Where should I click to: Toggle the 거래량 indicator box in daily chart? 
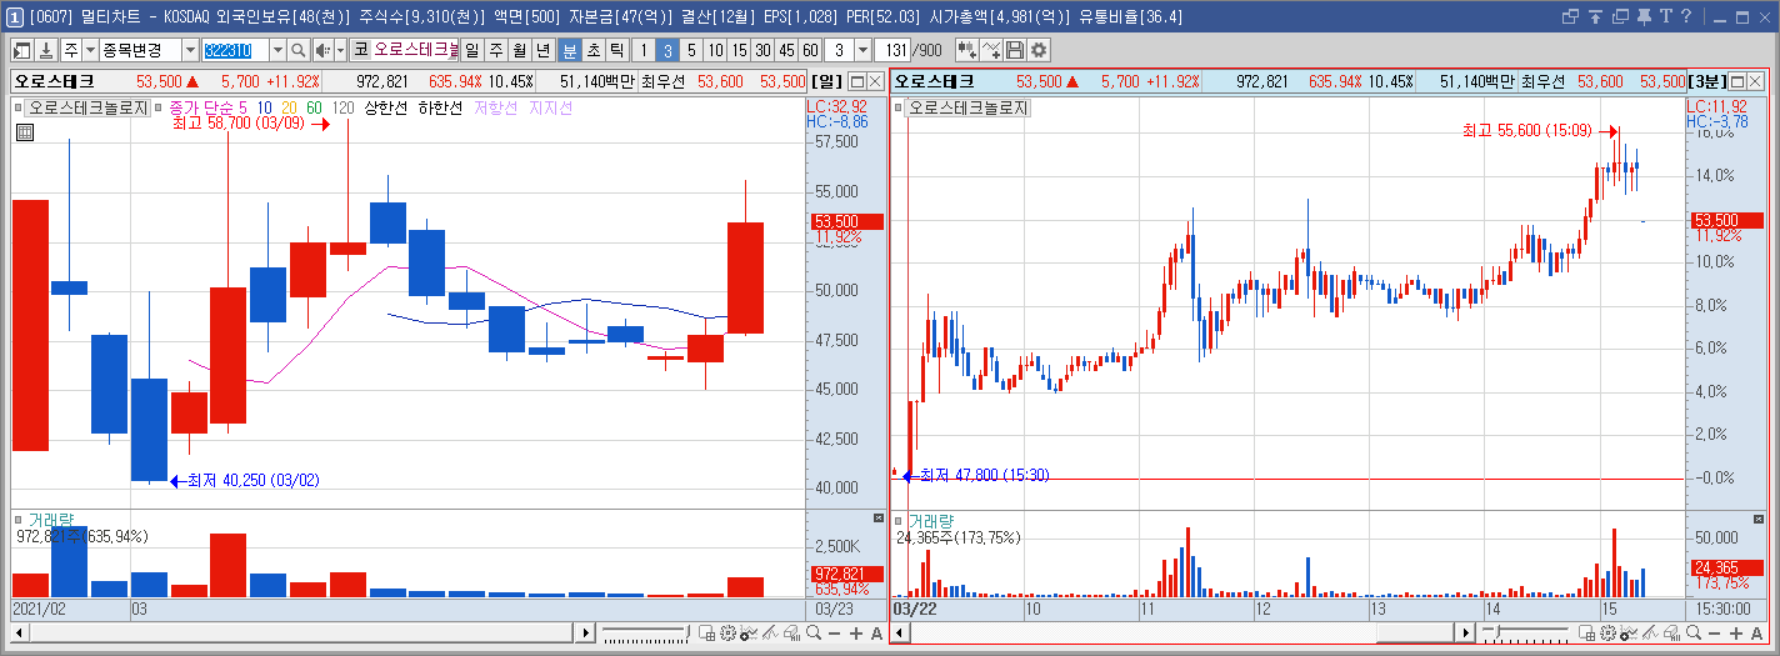pyautogui.click(x=18, y=520)
